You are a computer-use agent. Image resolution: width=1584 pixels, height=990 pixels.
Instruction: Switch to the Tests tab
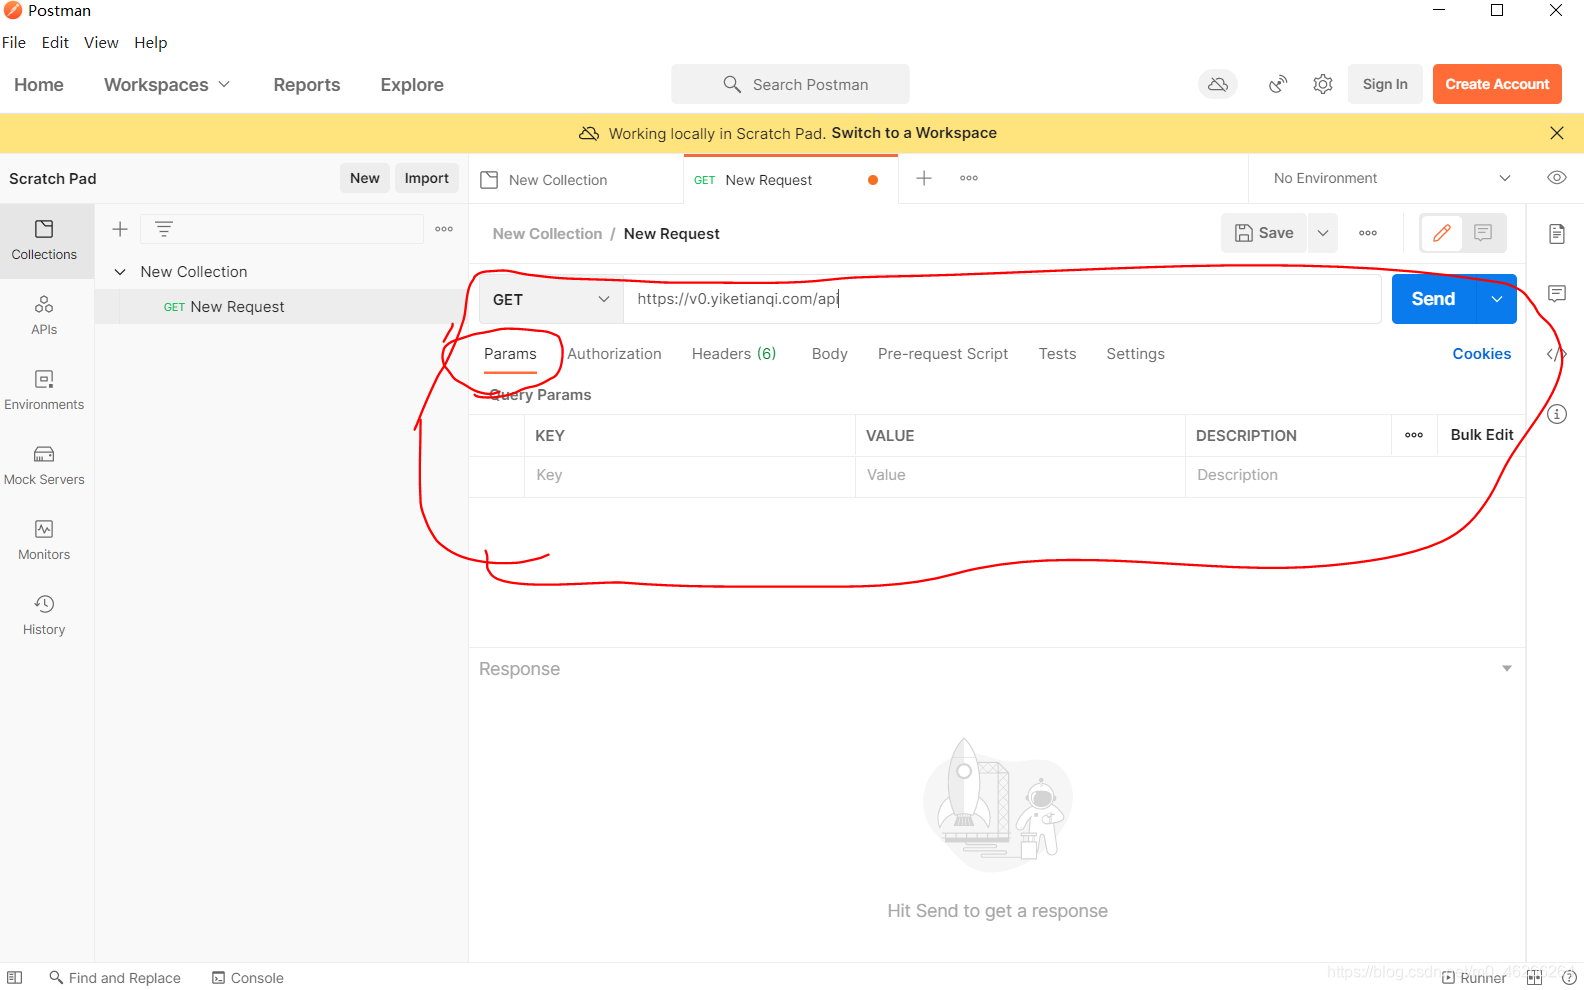[1057, 354]
